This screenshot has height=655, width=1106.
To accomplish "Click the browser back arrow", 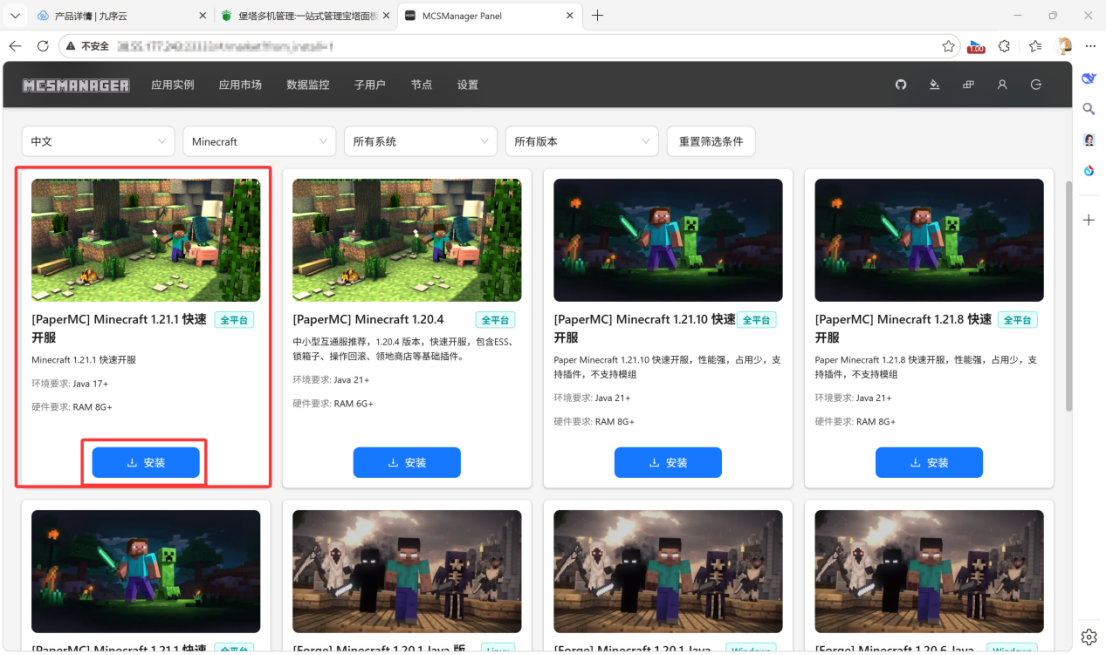I will point(16,46).
